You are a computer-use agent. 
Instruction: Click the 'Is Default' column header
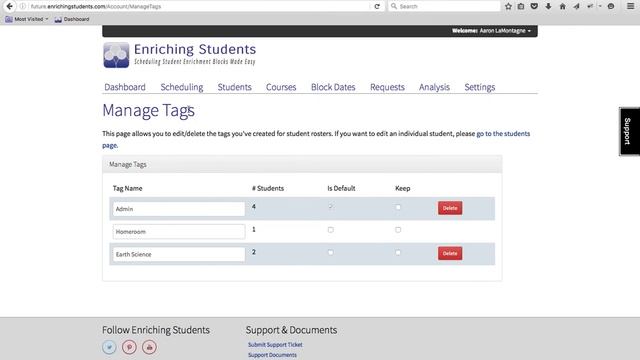coord(341,188)
